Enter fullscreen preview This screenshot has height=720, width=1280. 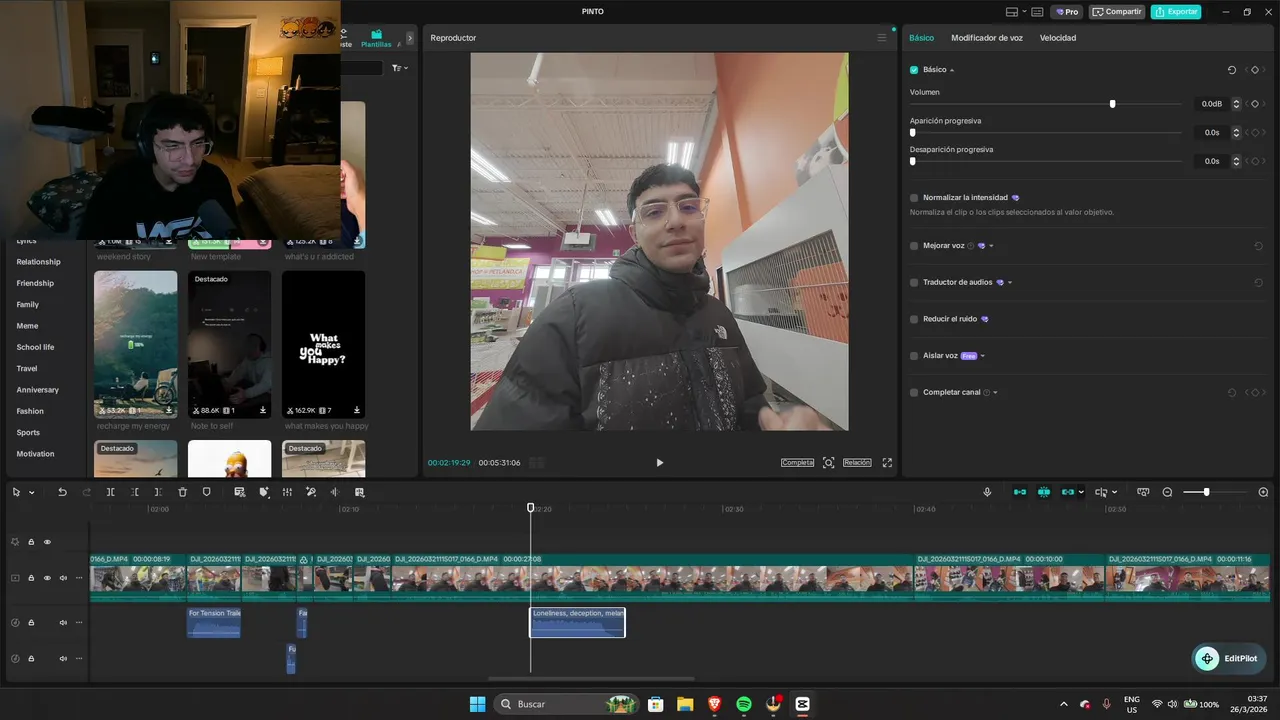887,463
